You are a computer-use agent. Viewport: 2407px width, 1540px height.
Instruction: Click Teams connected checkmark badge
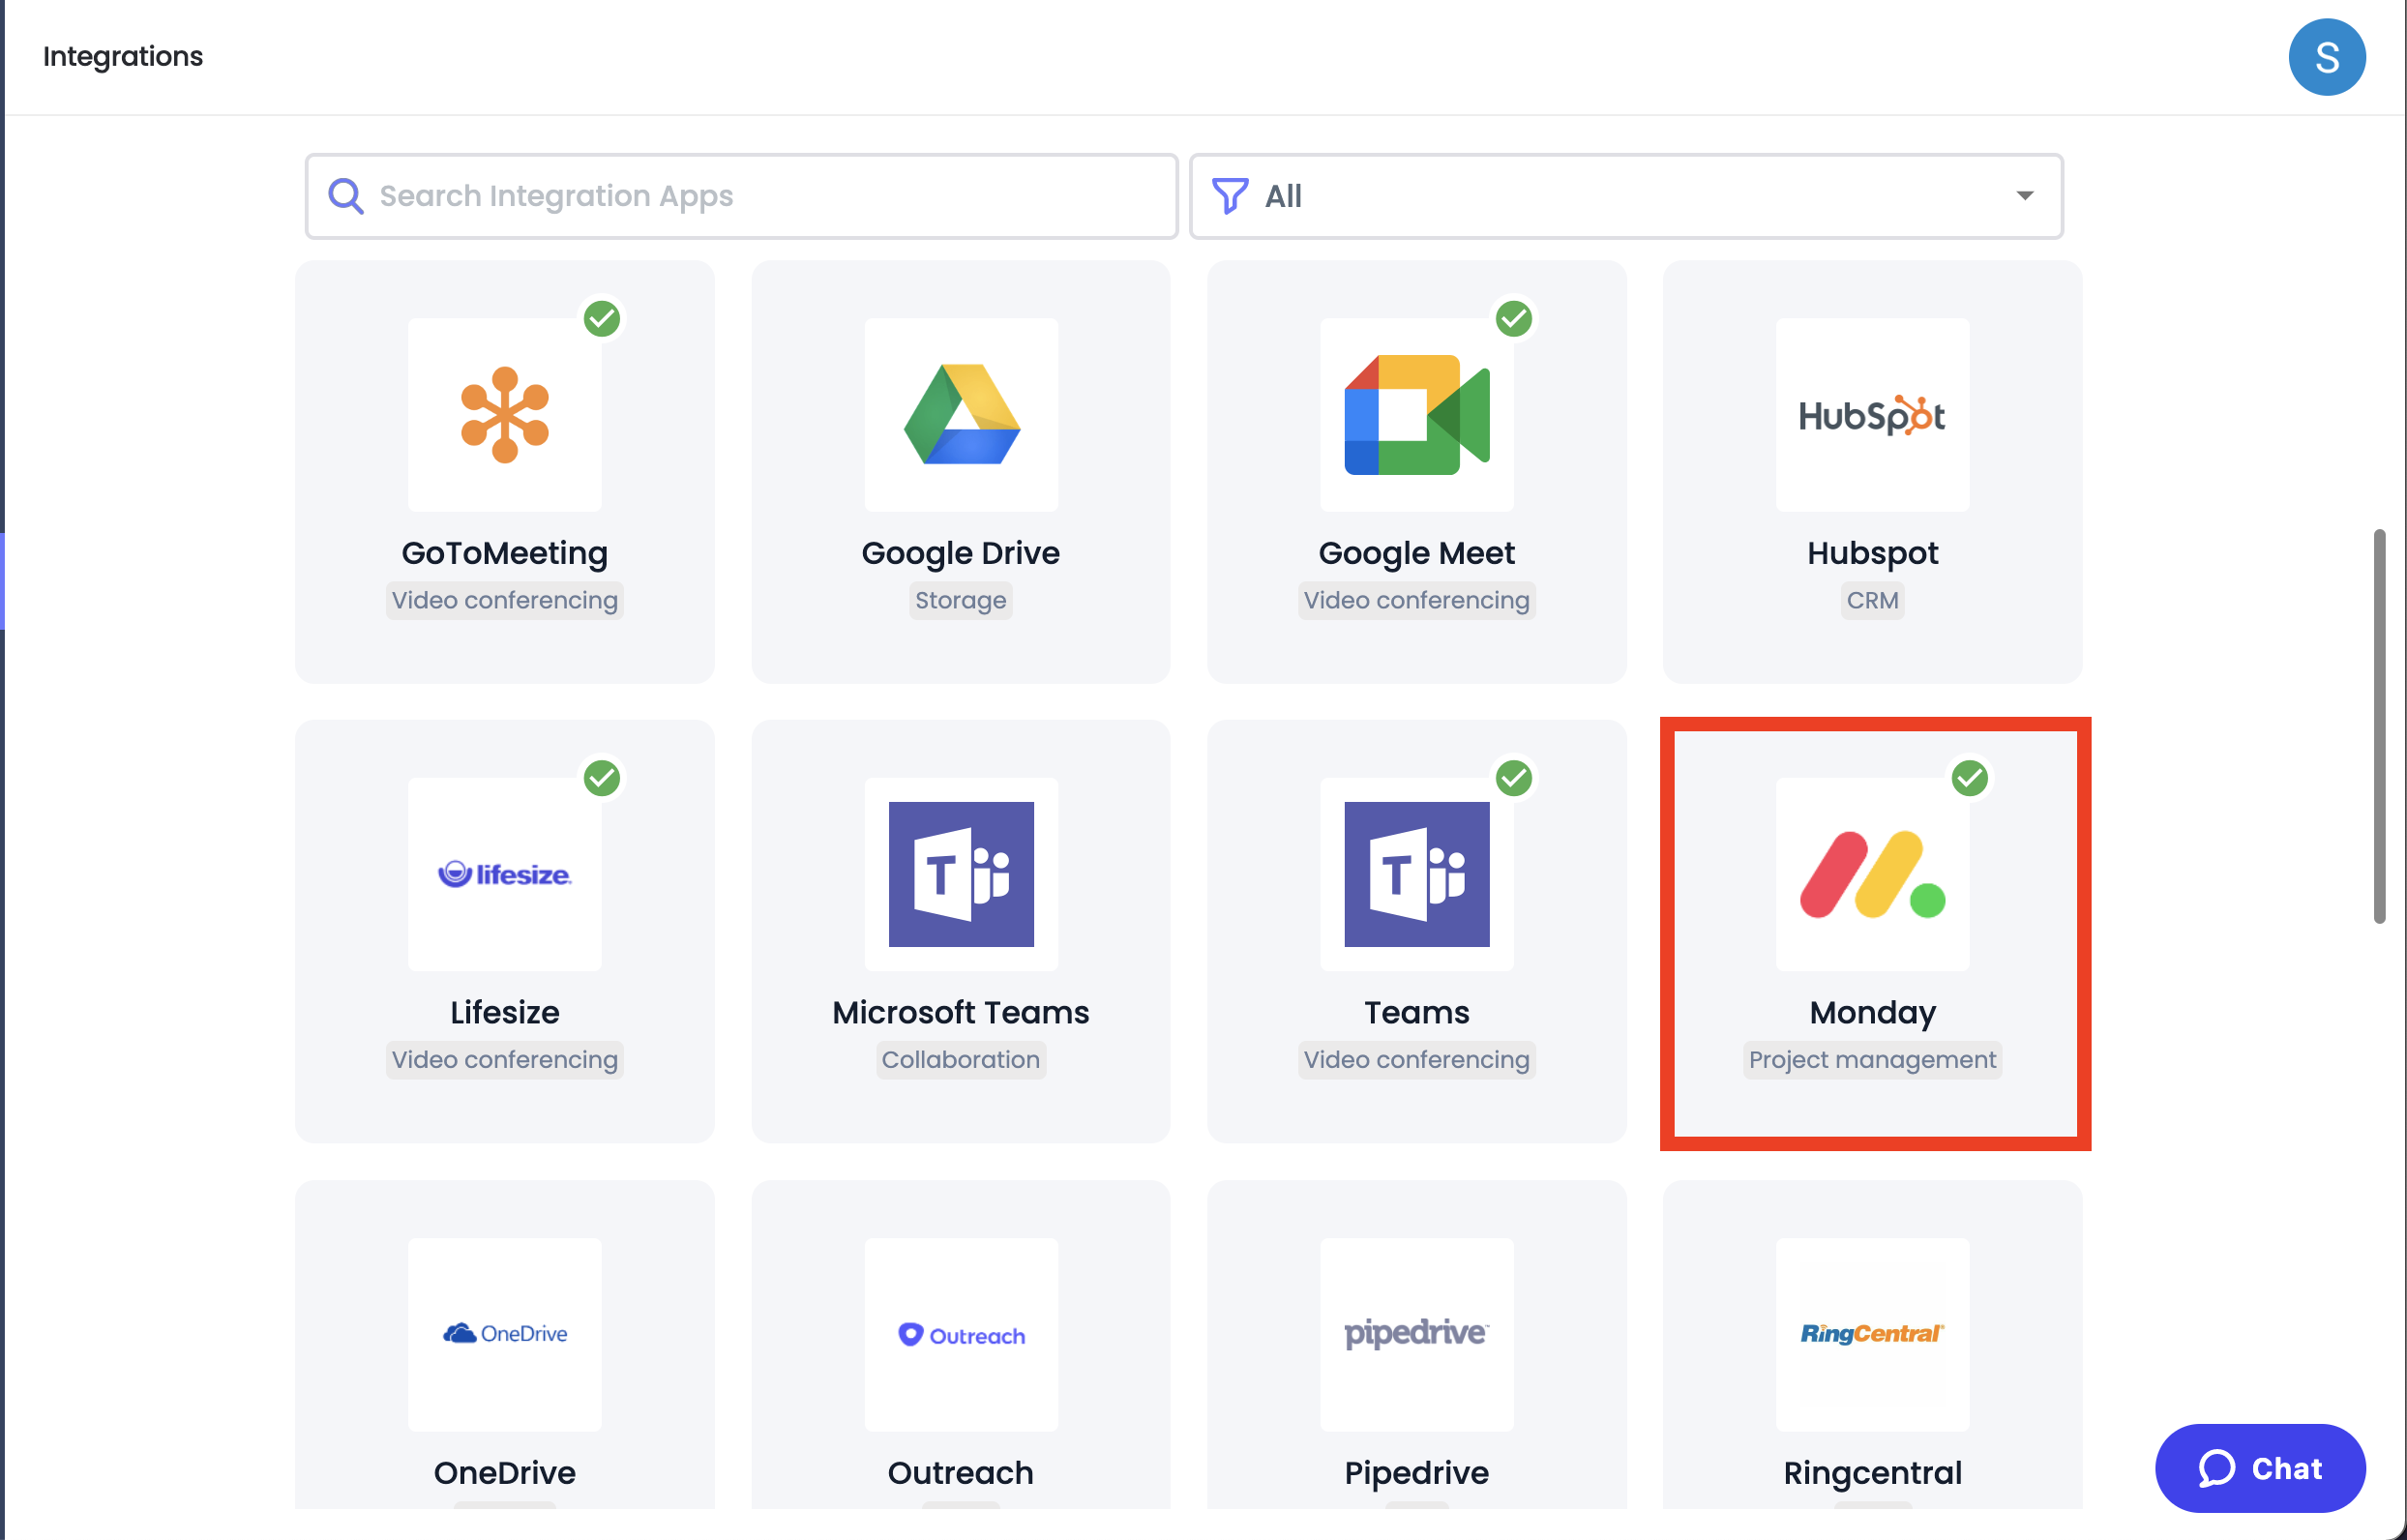(1514, 778)
